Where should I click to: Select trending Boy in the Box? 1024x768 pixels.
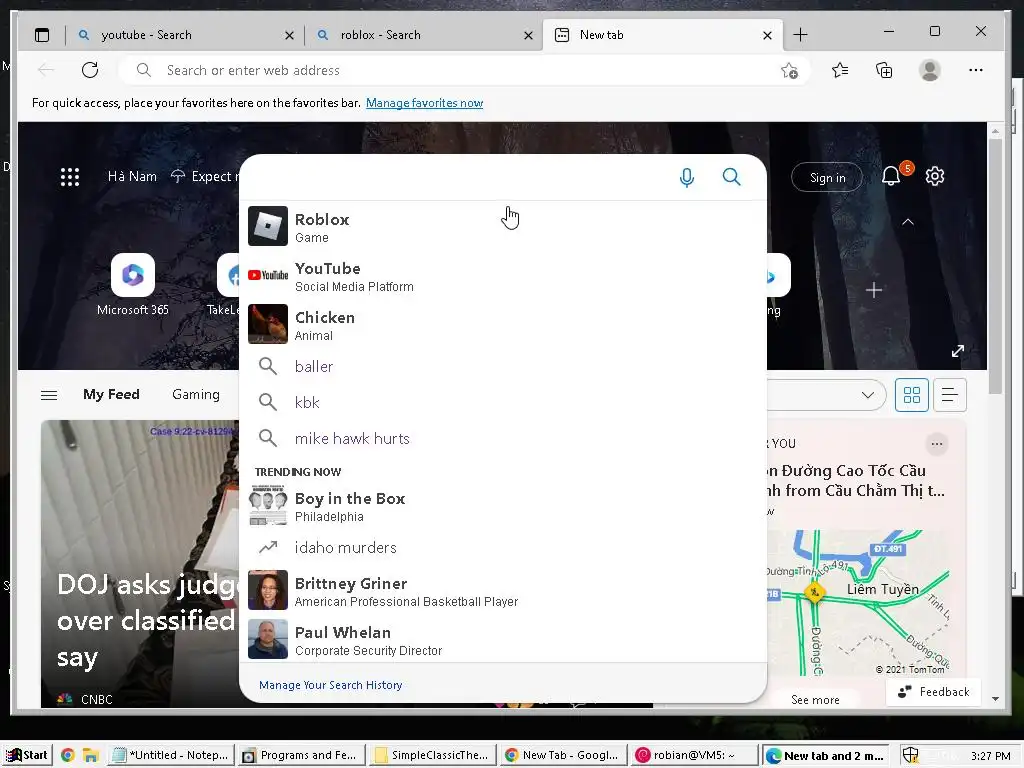coord(503,505)
